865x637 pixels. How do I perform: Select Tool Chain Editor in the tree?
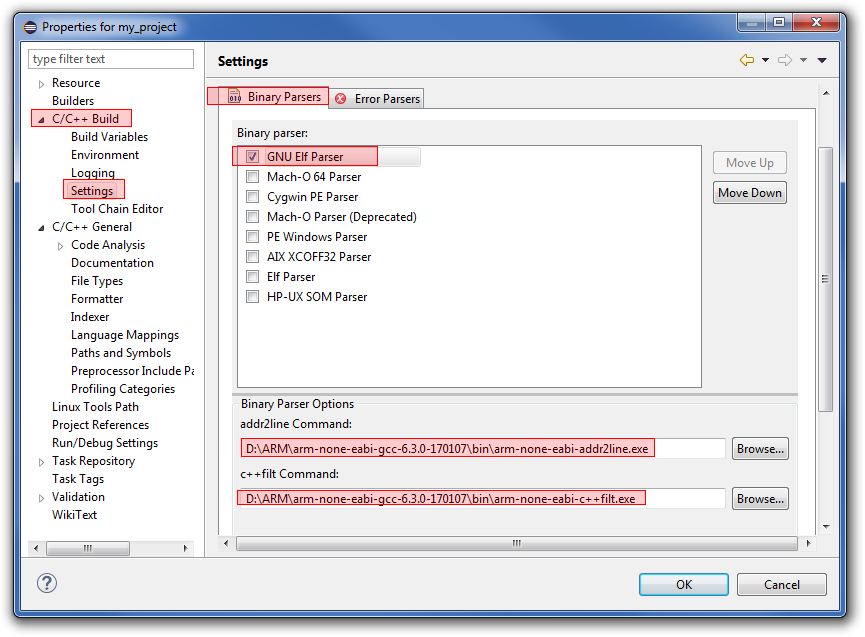tap(117, 209)
